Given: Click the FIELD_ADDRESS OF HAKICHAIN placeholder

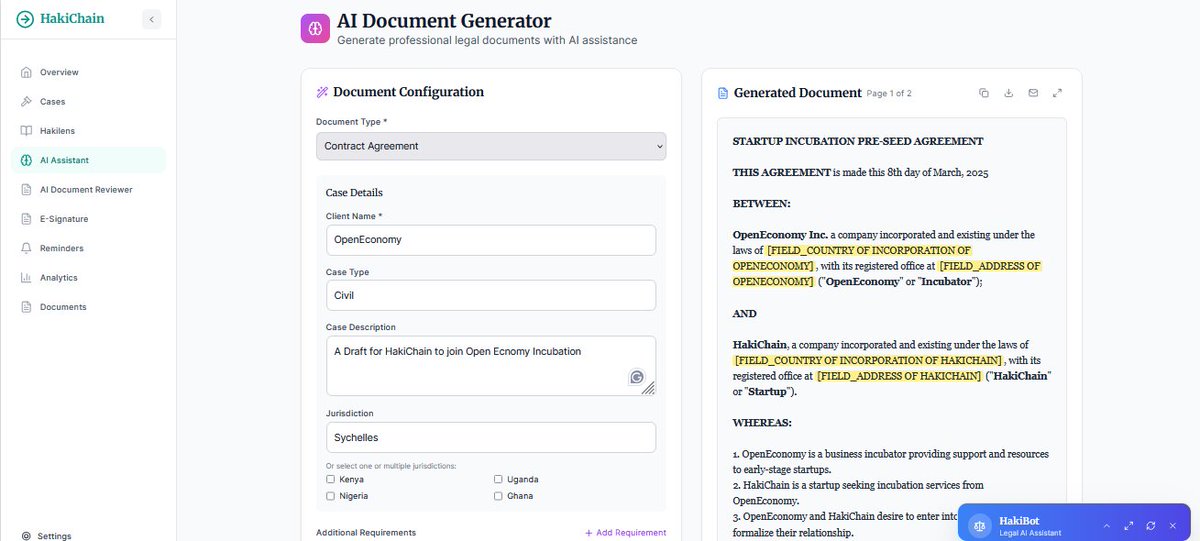Looking at the screenshot, I should [x=899, y=376].
